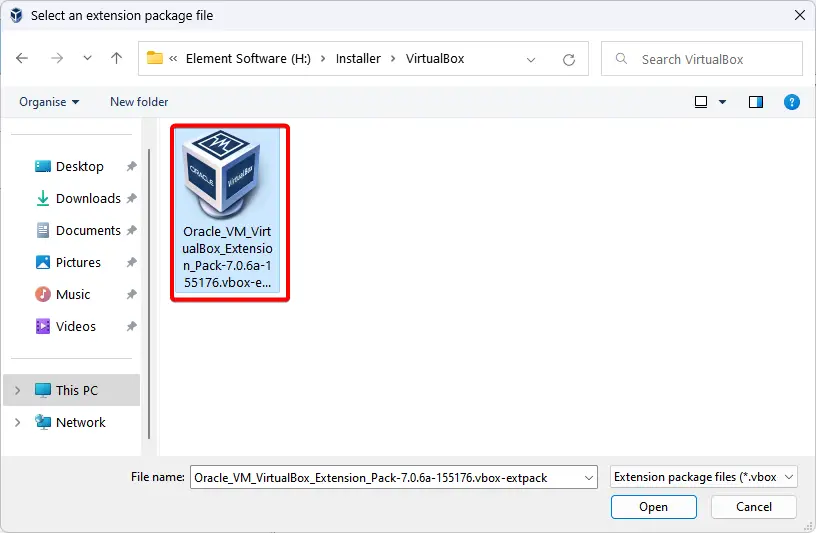Create a New folder
Image resolution: width=816 pixels, height=533 pixels.
(139, 102)
